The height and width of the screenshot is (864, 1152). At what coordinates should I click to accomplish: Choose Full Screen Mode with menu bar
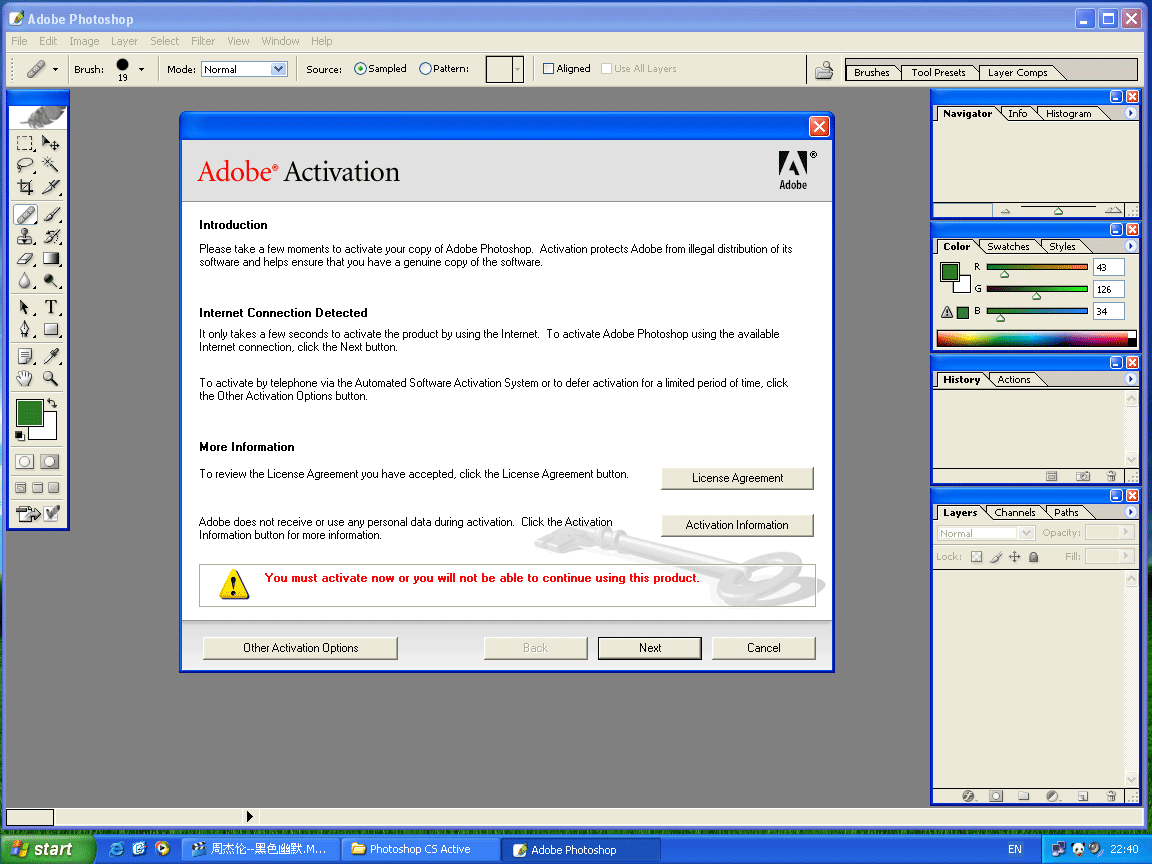tap(37, 488)
